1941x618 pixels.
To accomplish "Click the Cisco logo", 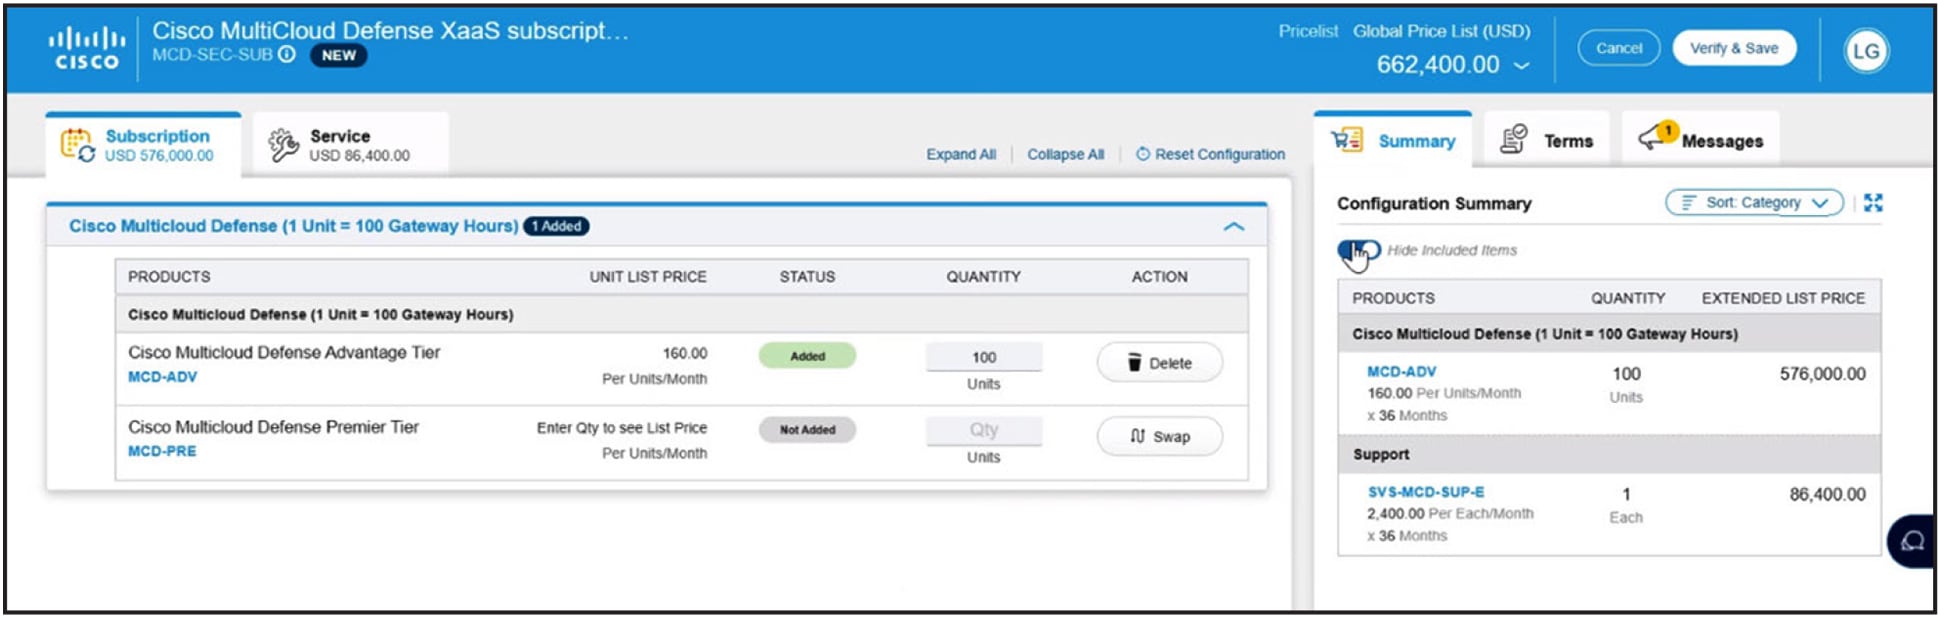I will [87, 48].
